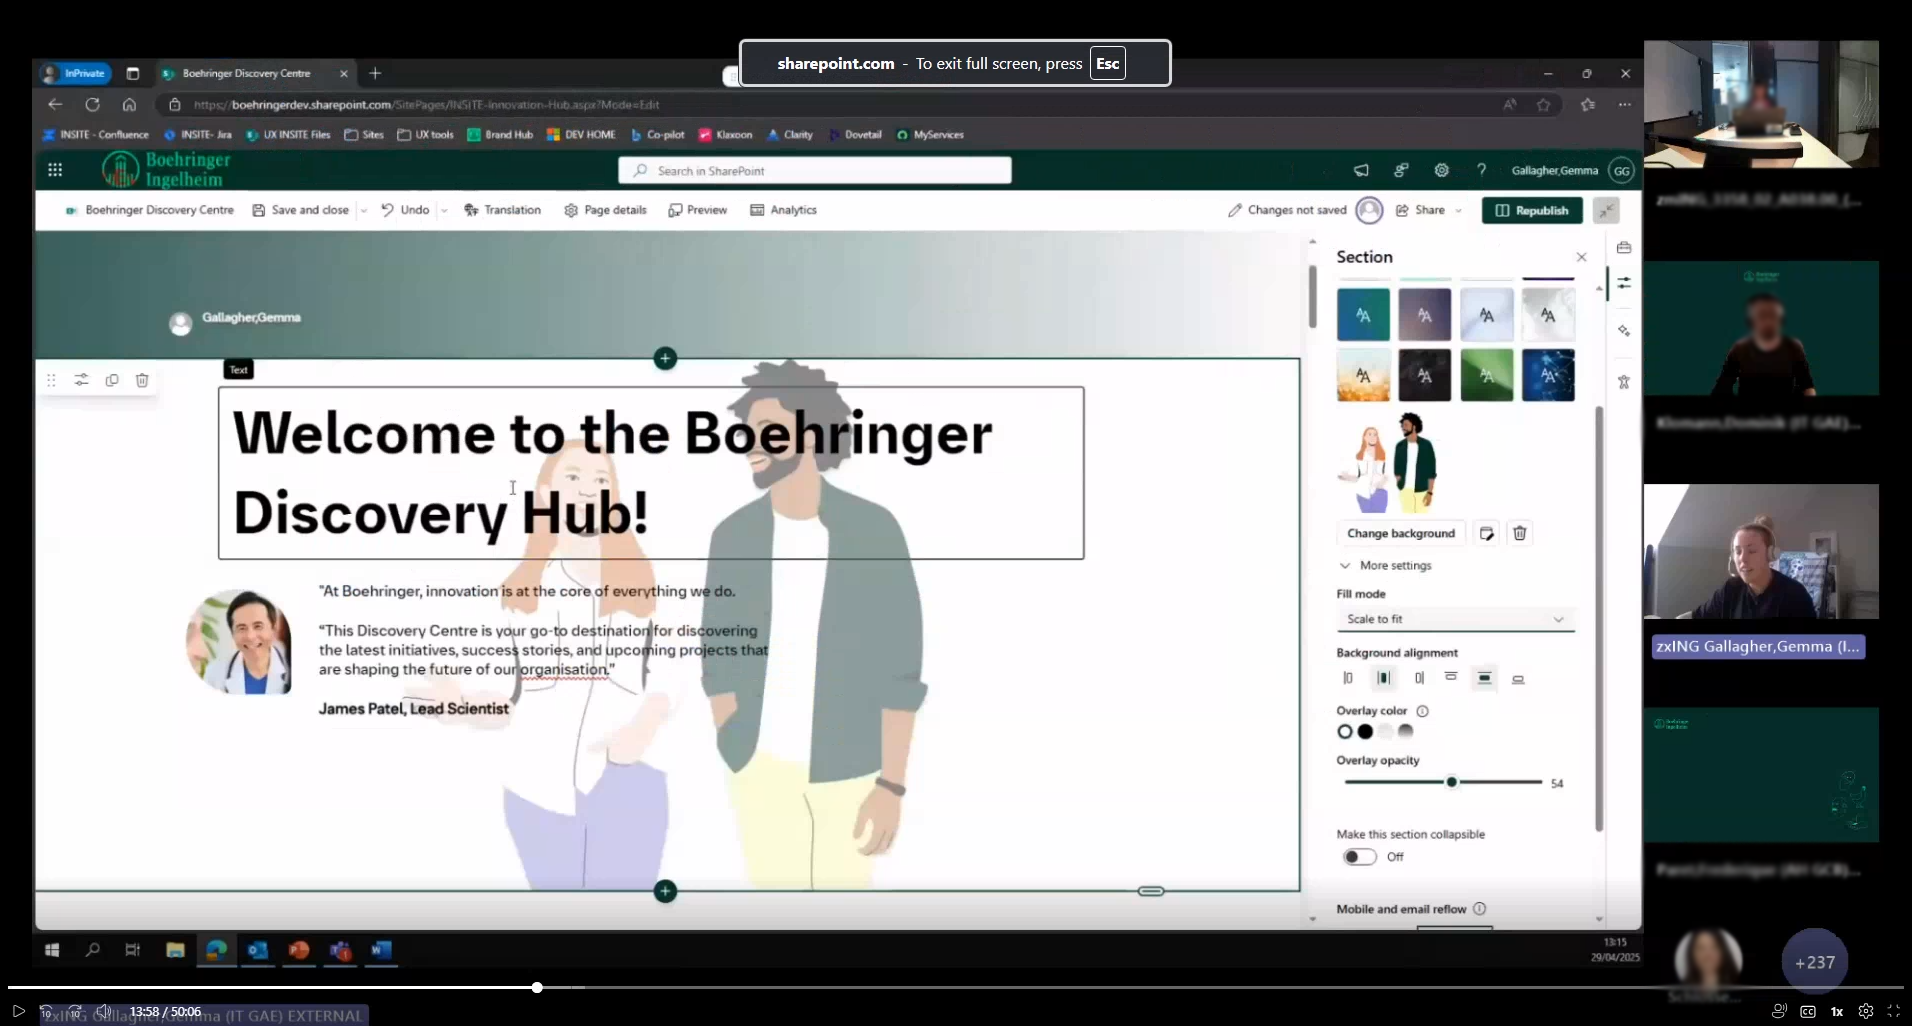Collapse the property pane with the arrows icon
Screen dimensions: 1912x1026
[1606, 210]
